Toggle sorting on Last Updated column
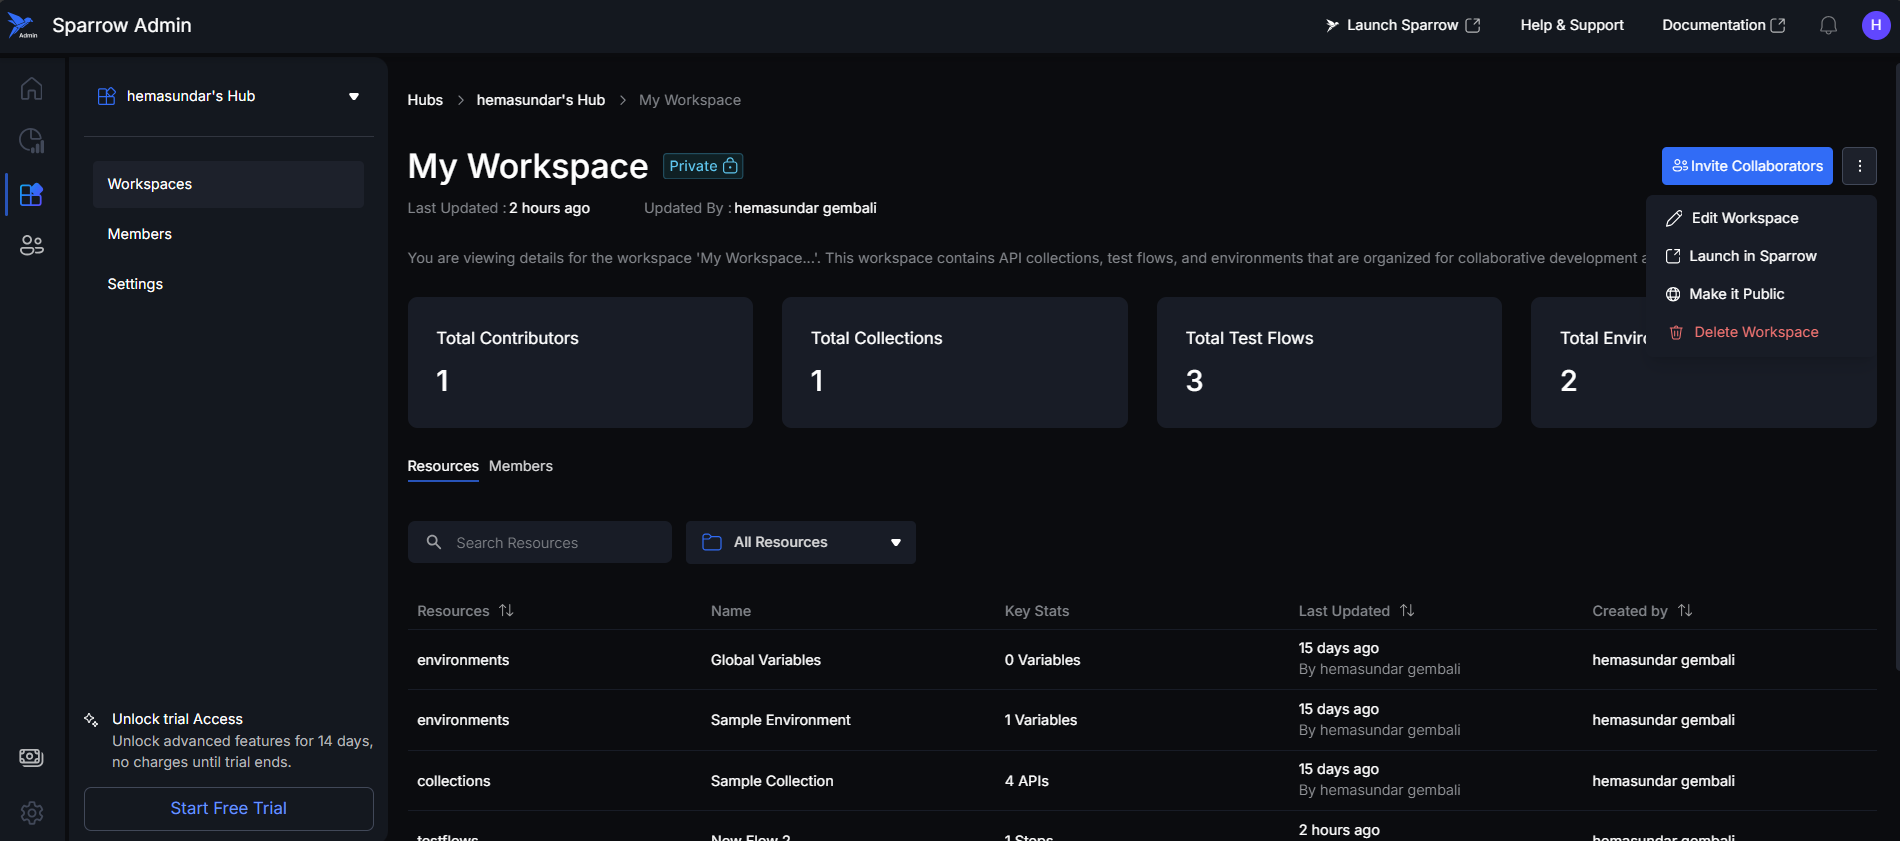The image size is (1900, 841). [1407, 610]
